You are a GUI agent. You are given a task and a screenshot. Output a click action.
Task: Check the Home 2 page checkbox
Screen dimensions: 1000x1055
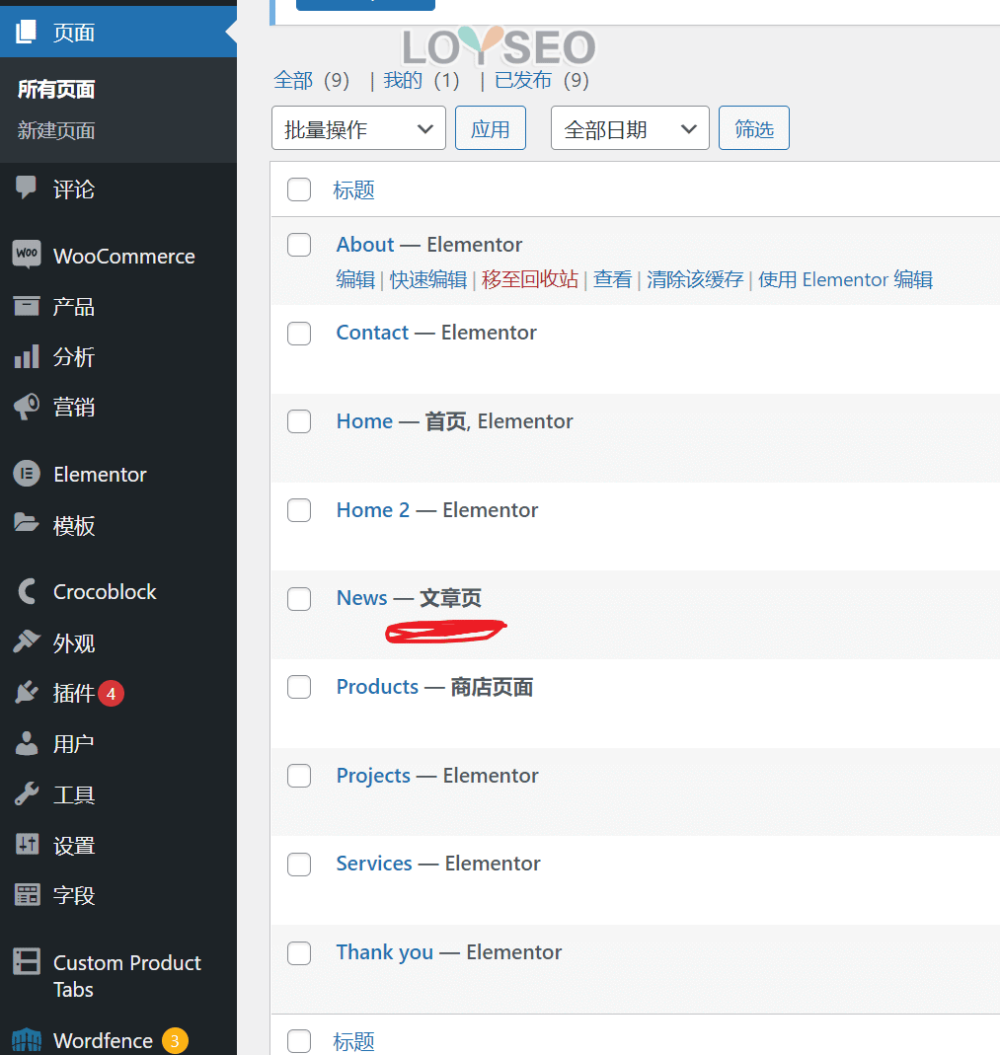[299, 510]
